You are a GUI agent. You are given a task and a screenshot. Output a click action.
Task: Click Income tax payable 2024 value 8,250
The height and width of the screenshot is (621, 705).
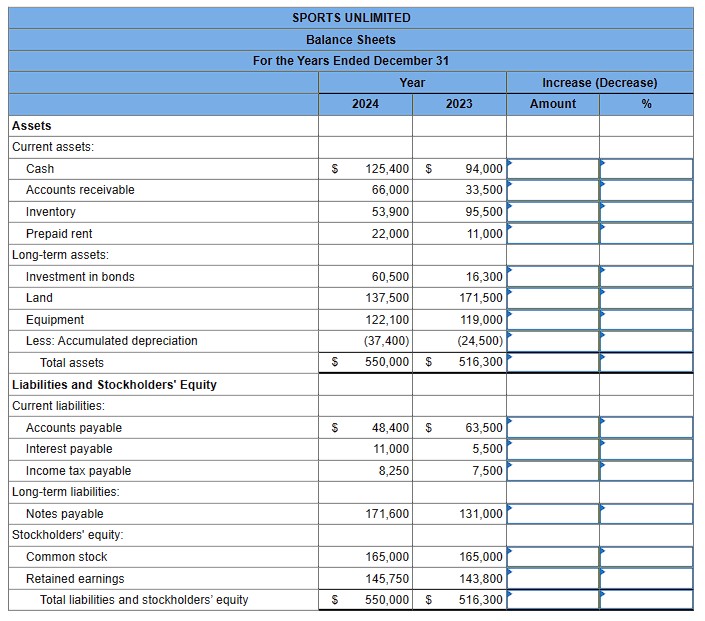[394, 471]
